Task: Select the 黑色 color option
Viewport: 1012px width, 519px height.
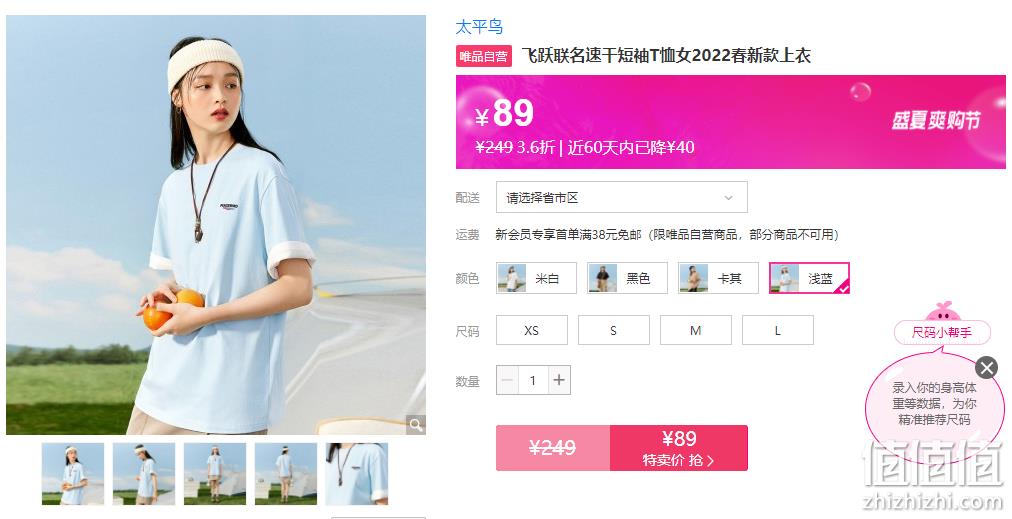Action: tap(627, 278)
